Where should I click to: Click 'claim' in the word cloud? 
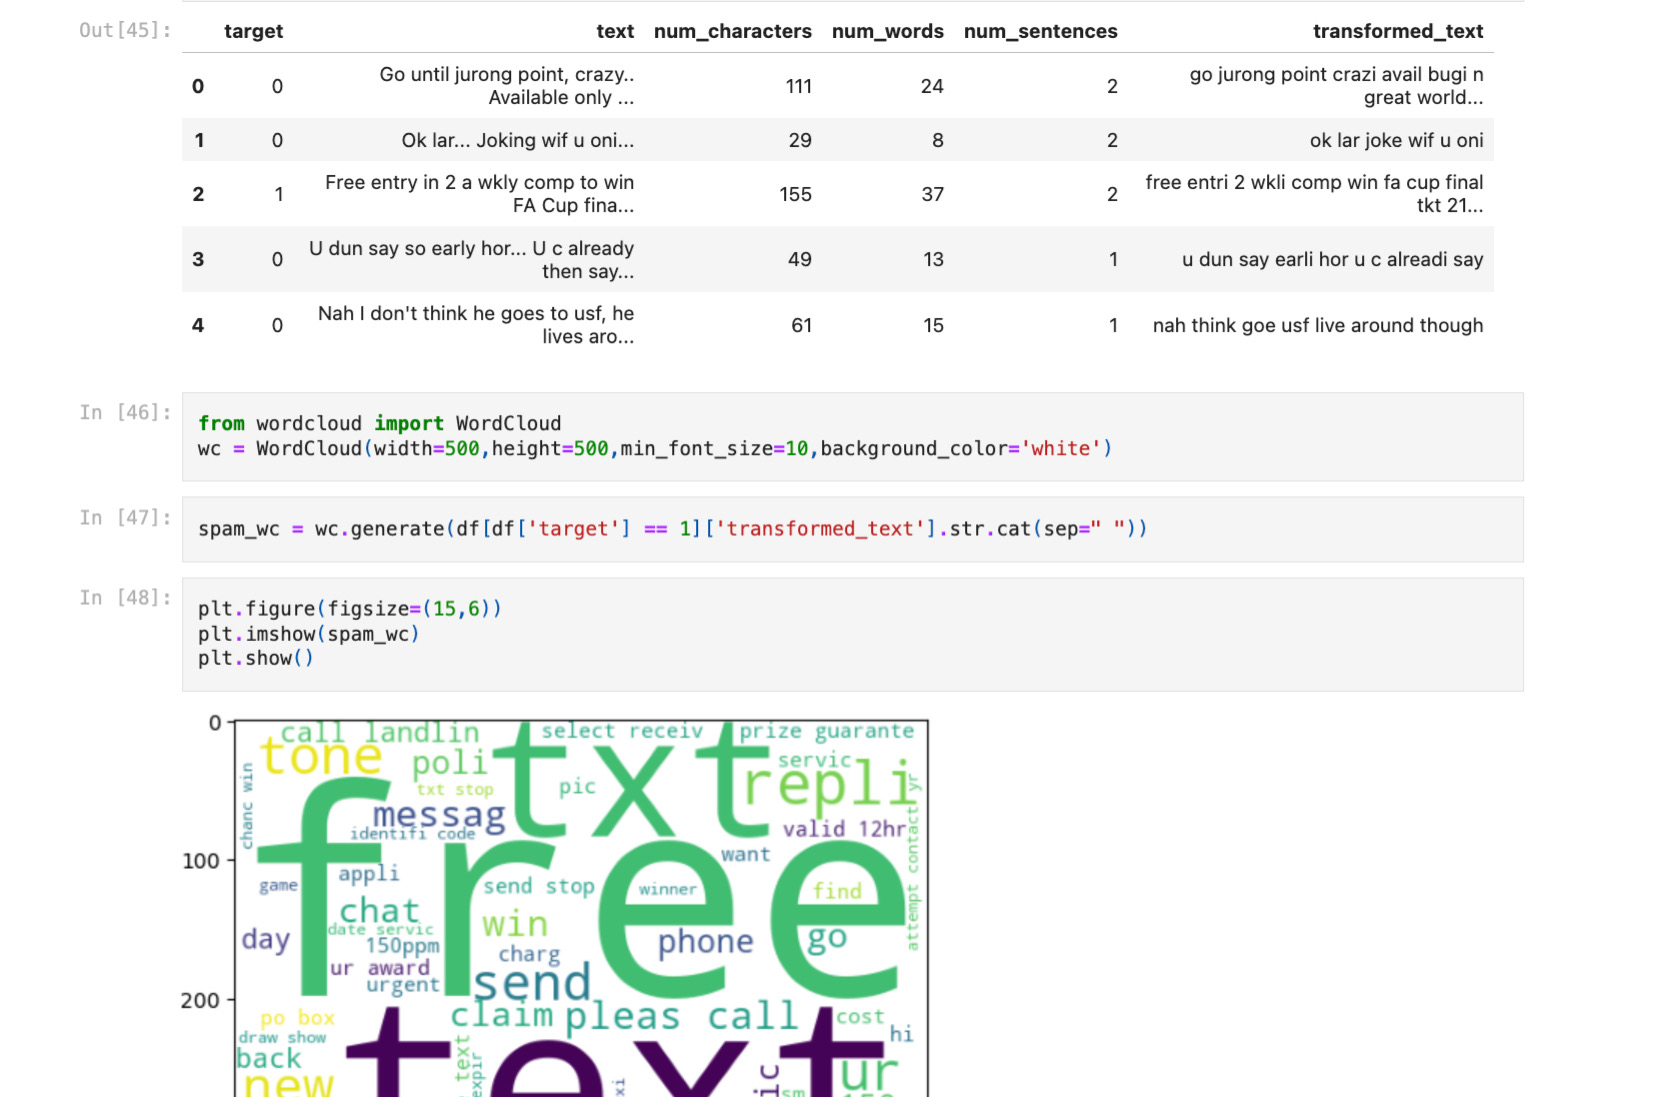pyautogui.click(x=501, y=1015)
